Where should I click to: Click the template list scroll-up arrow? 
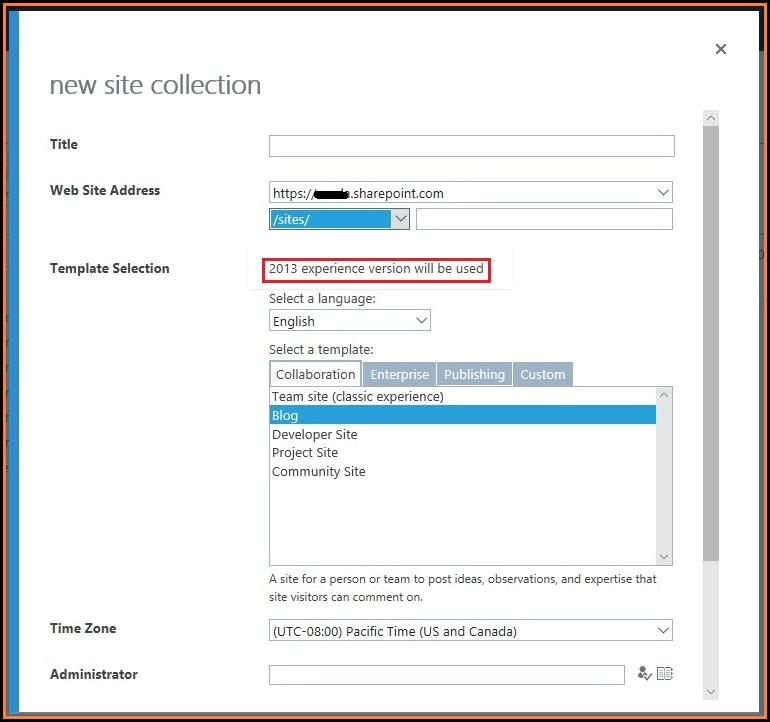[x=664, y=396]
